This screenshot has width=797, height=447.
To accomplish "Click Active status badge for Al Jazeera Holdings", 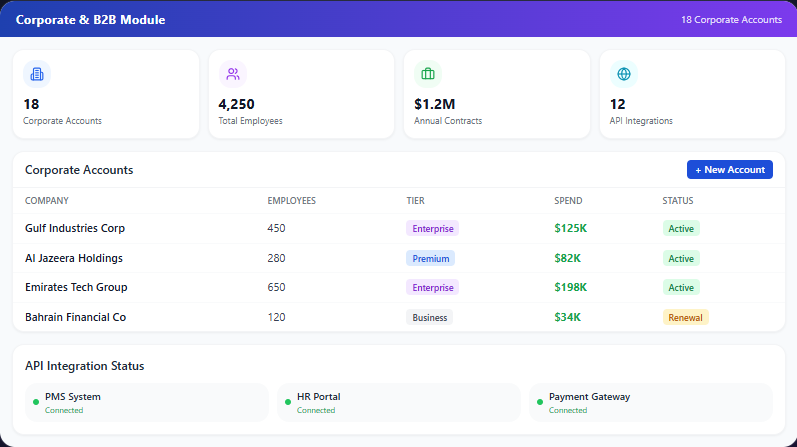I will (x=681, y=258).
